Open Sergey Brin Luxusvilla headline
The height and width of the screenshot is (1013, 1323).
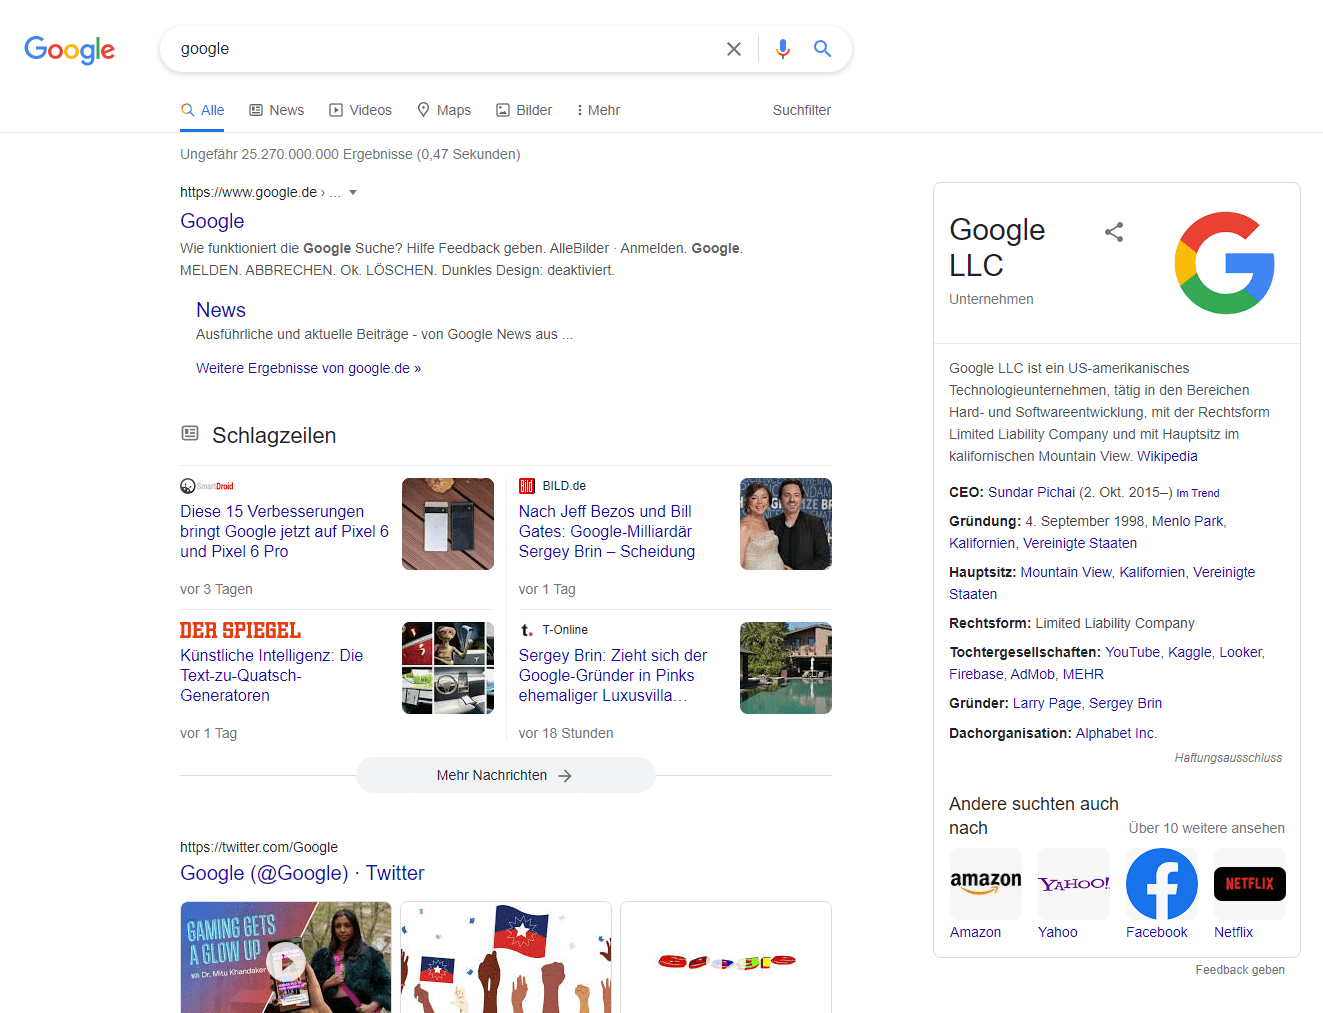pyautogui.click(x=613, y=675)
